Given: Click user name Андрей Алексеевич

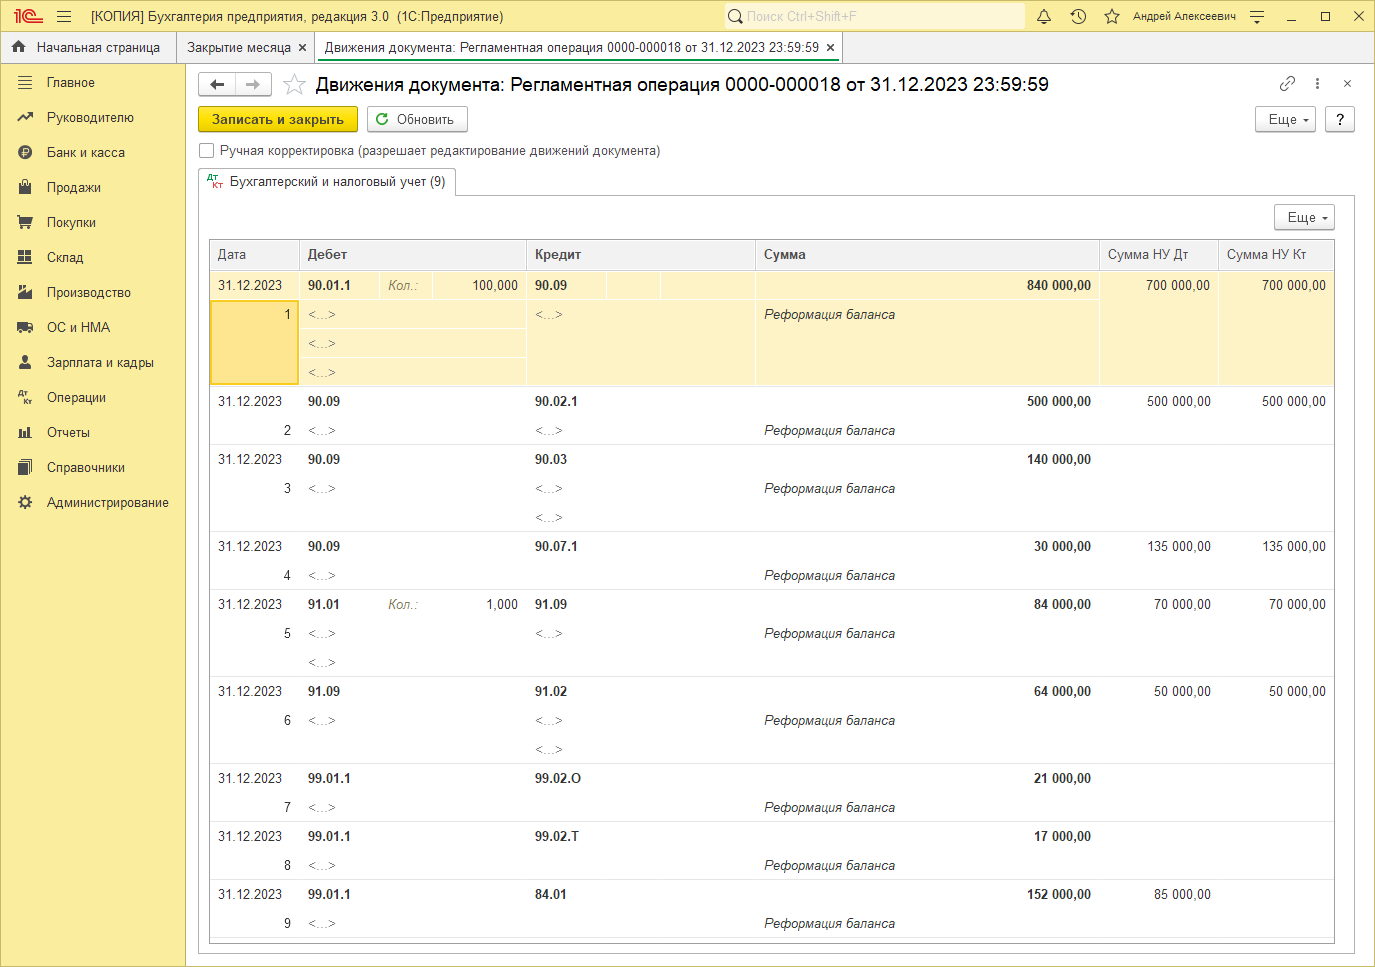Looking at the screenshot, I should click(1184, 16).
